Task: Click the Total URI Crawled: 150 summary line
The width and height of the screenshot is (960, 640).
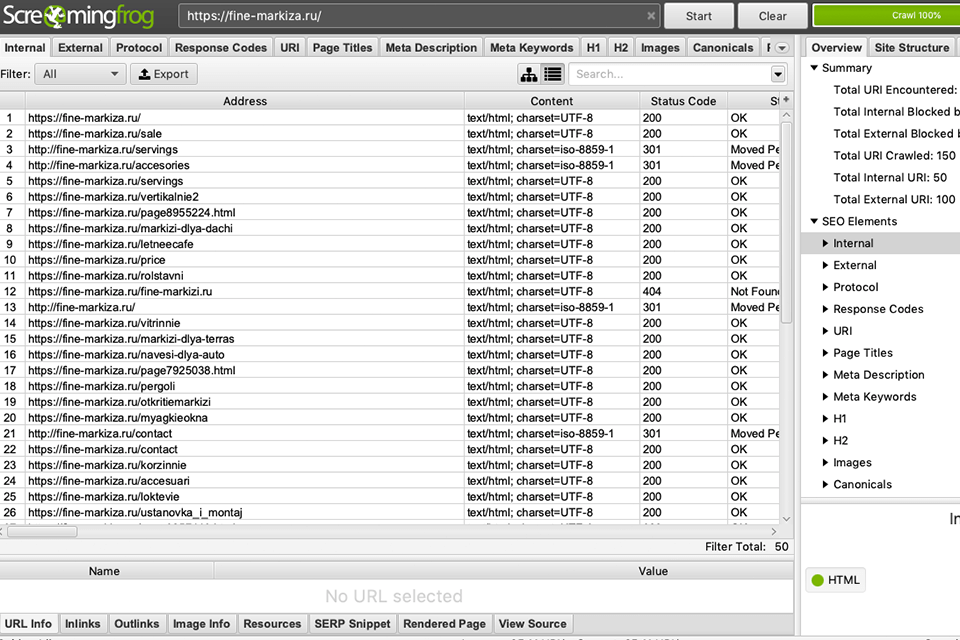Action: 894,156
